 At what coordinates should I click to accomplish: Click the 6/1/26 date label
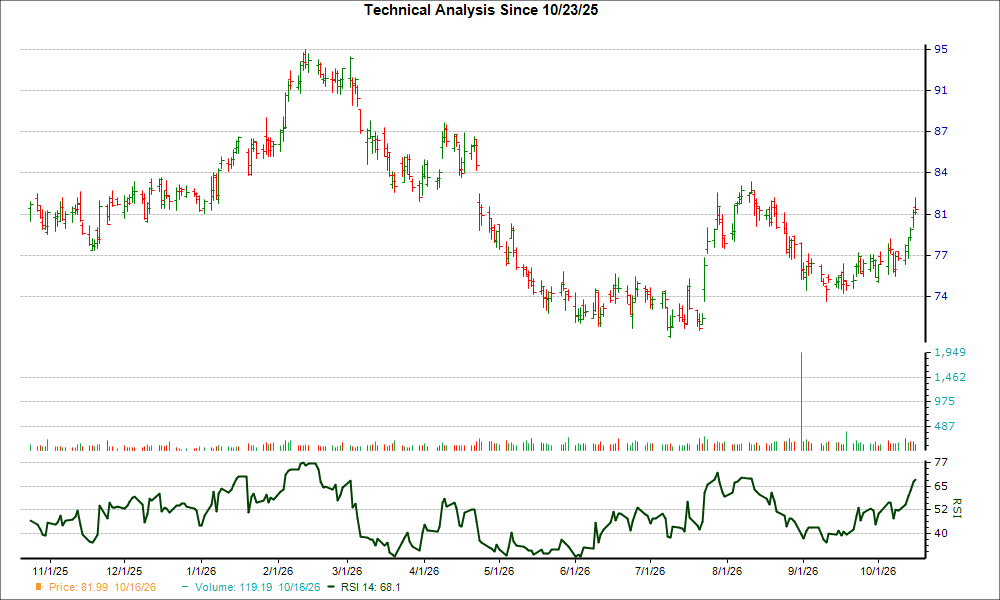(575, 571)
